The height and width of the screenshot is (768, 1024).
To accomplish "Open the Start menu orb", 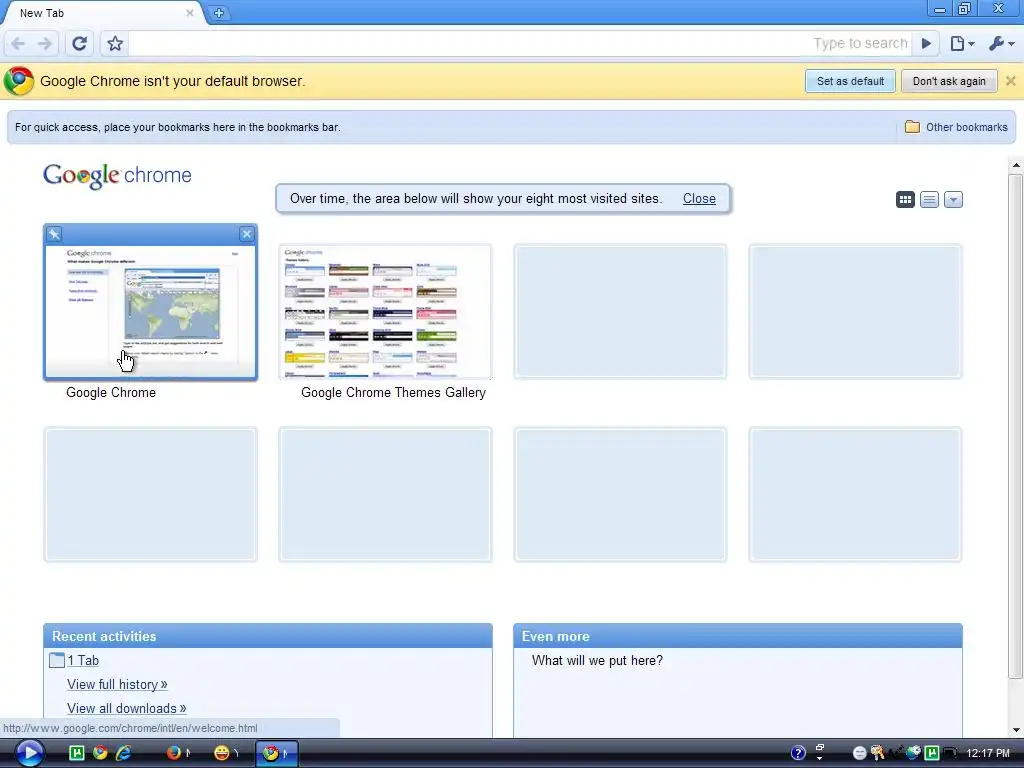I will tap(29, 753).
